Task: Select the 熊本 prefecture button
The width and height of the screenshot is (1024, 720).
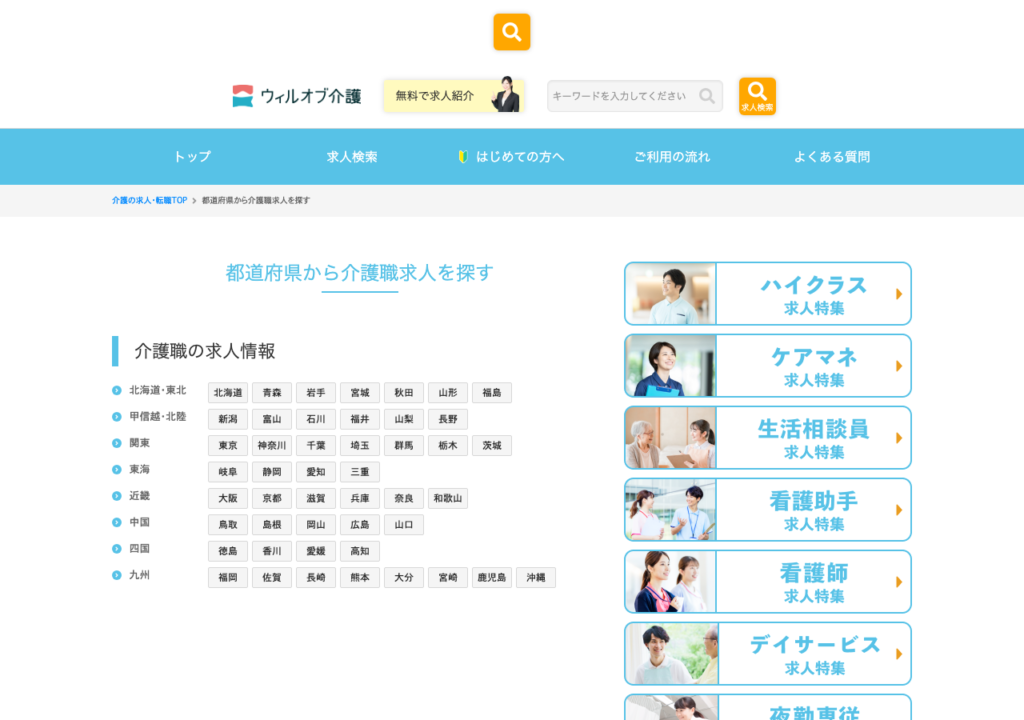Action: click(x=360, y=578)
